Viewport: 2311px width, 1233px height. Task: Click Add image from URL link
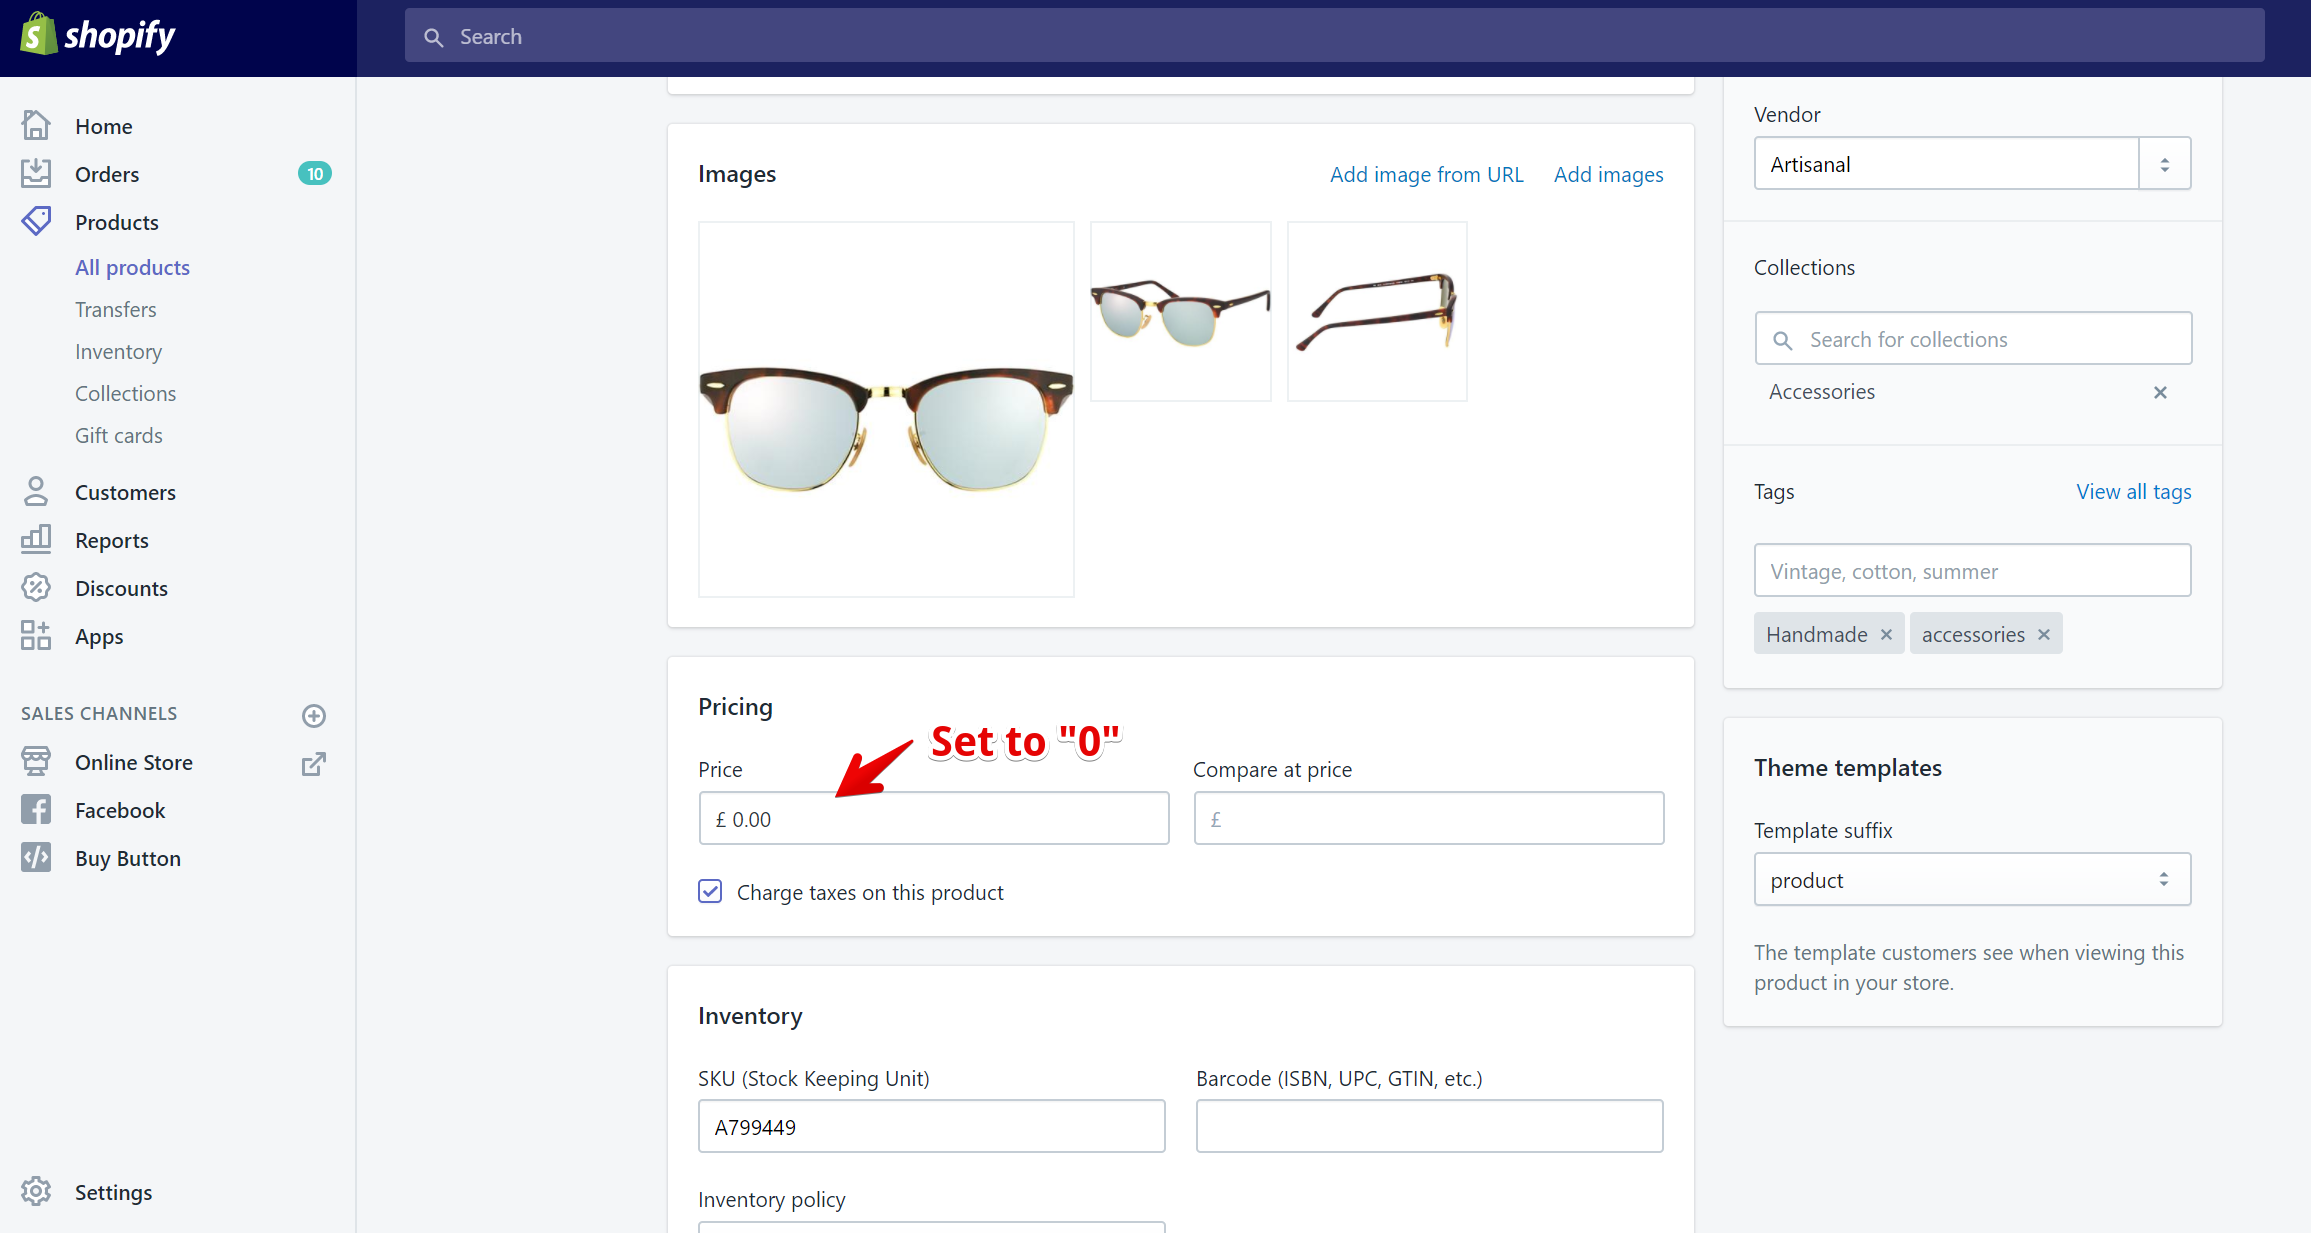point(1426,174)
